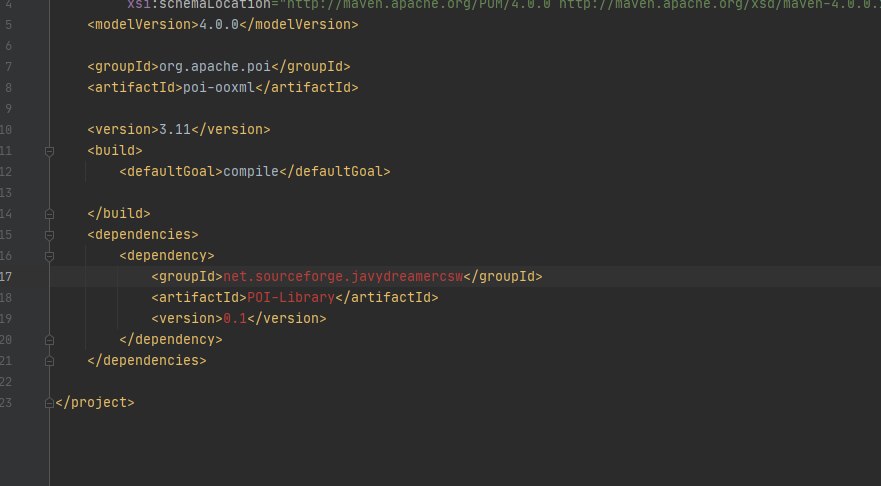881x486 pixels.
Task: Click the artifactId value poi-ooxml
Action: 219,88
